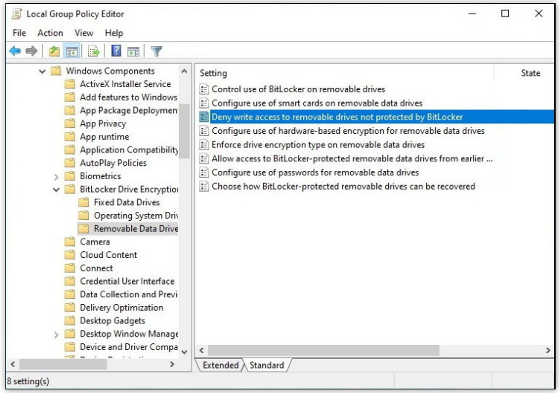Click the Export List toolbar icon
The width and height of the screenshot is (560, 393).
pos(94,51)
